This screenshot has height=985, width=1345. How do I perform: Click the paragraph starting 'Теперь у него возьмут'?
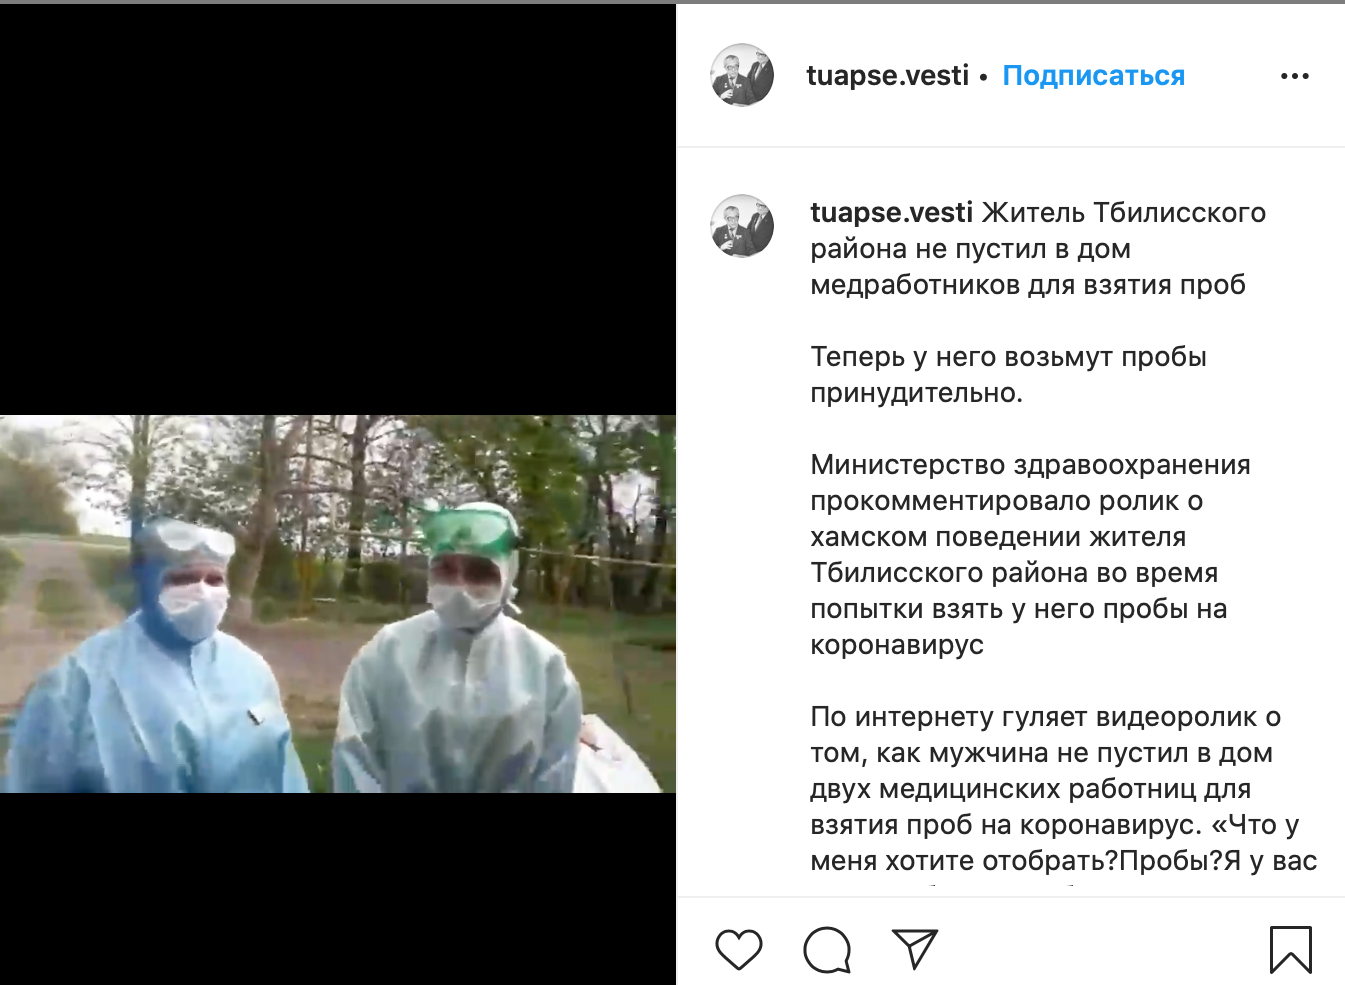(1008, 375)
